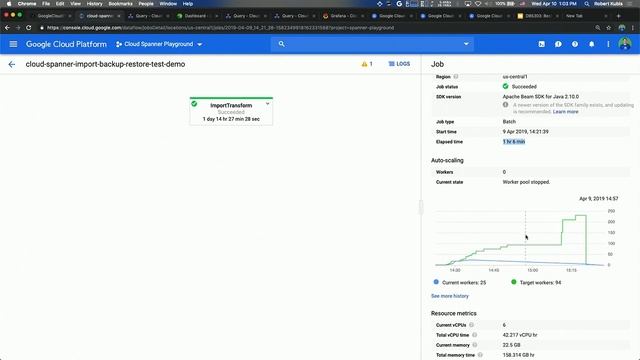Open a new browser tab with plus icon
640x360 pixels.
(x=618, y=16)
